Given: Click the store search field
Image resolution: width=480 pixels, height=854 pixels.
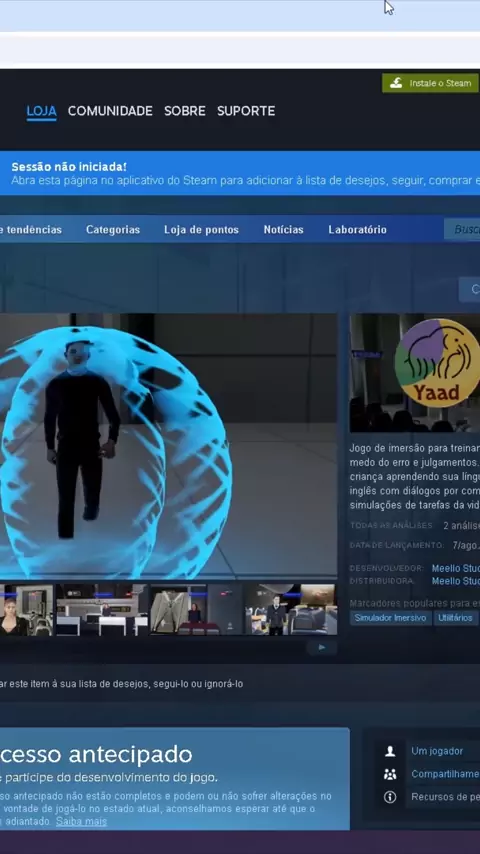Looking at the screenshot, I should click(x=462, y=230).
